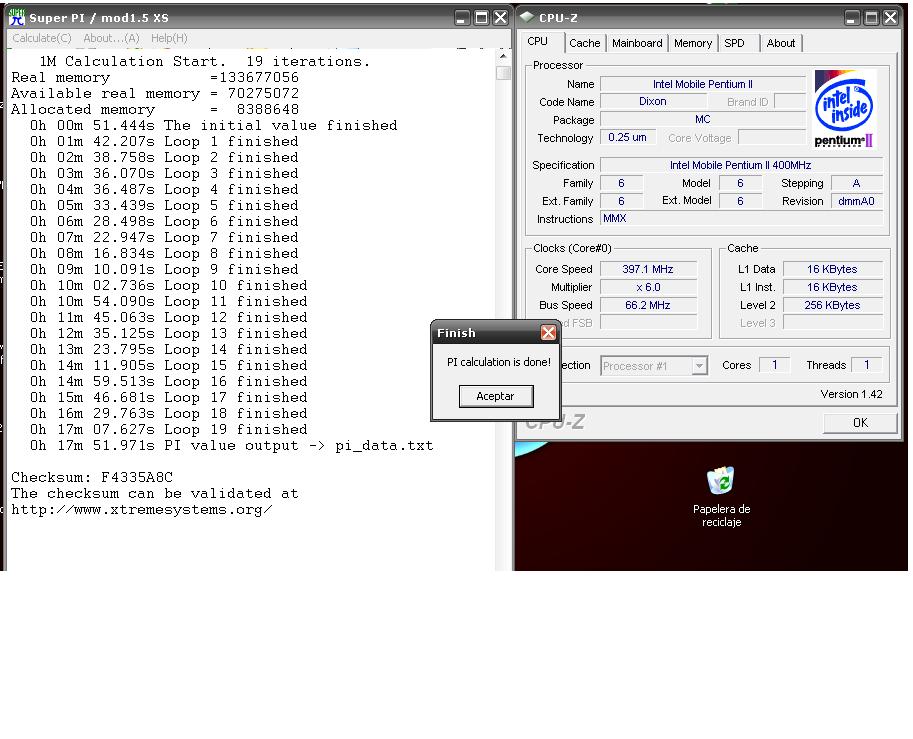Screen dimensions: 913x739
Task: Switch to the Cache tab
Action: tap(585, 43)
